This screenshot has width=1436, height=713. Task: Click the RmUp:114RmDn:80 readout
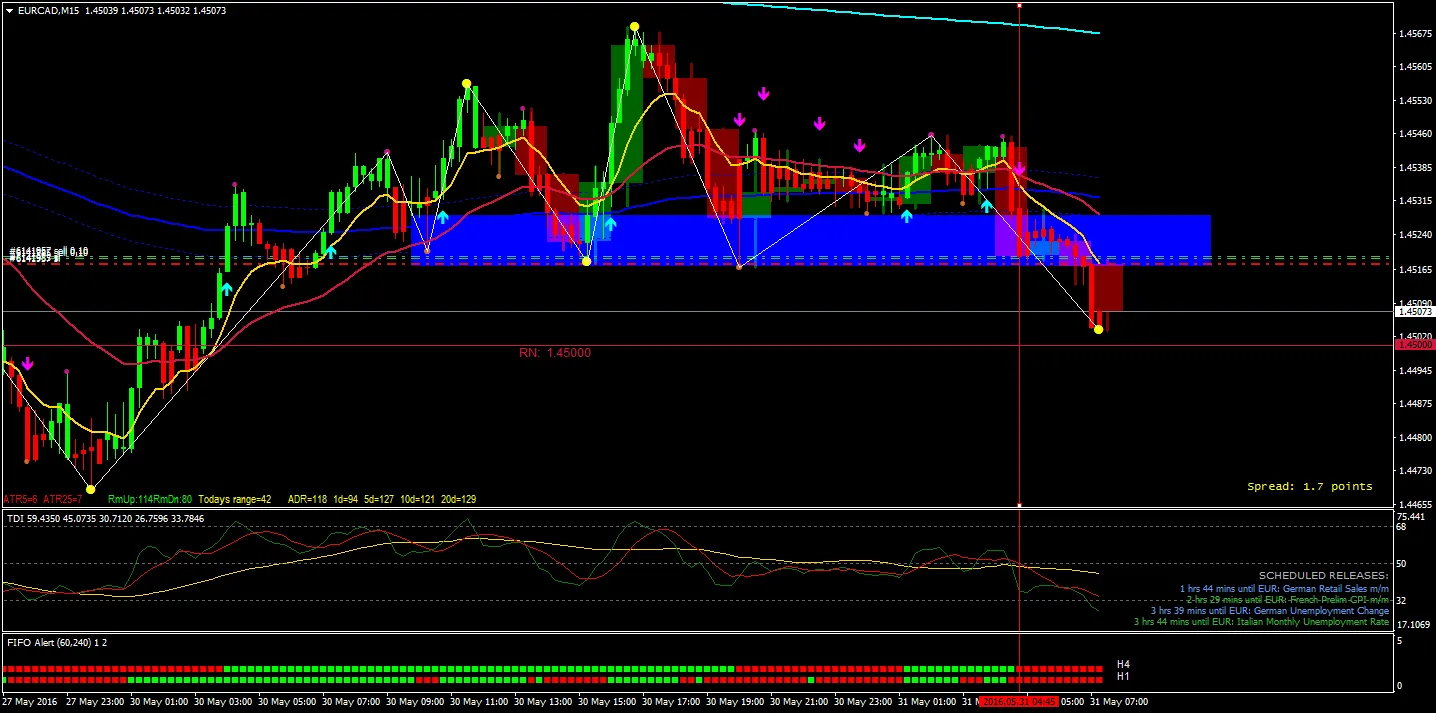pyautogui.click(x=150, y=499)
